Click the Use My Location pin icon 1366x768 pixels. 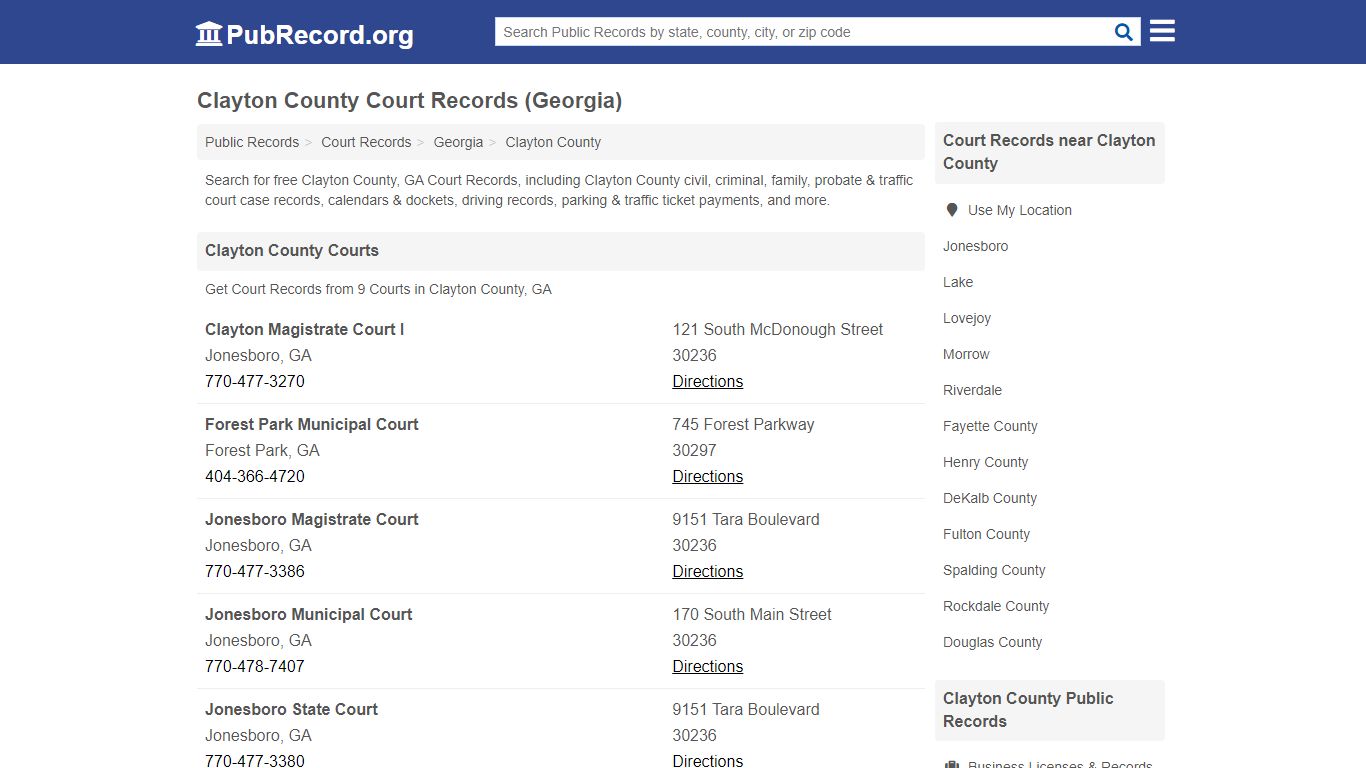coord(951,210)
